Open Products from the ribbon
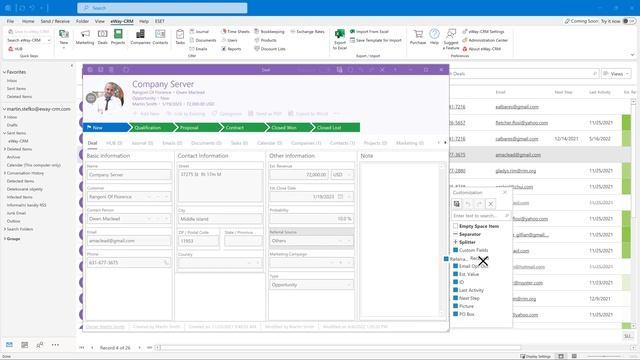The image size is (640, 360). [265, 40]
